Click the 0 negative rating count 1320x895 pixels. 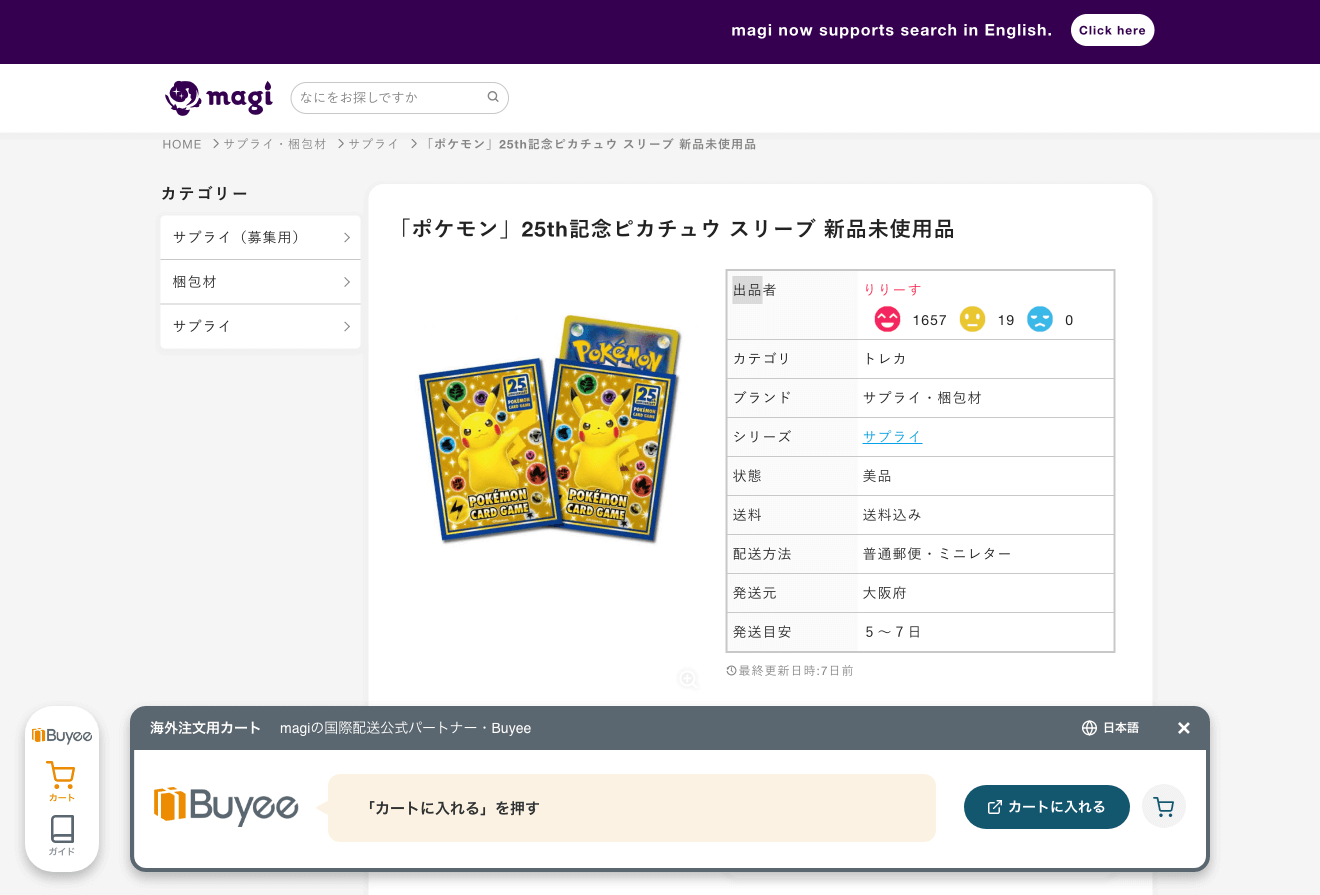pyautogui.click(x=1069, y=320)
